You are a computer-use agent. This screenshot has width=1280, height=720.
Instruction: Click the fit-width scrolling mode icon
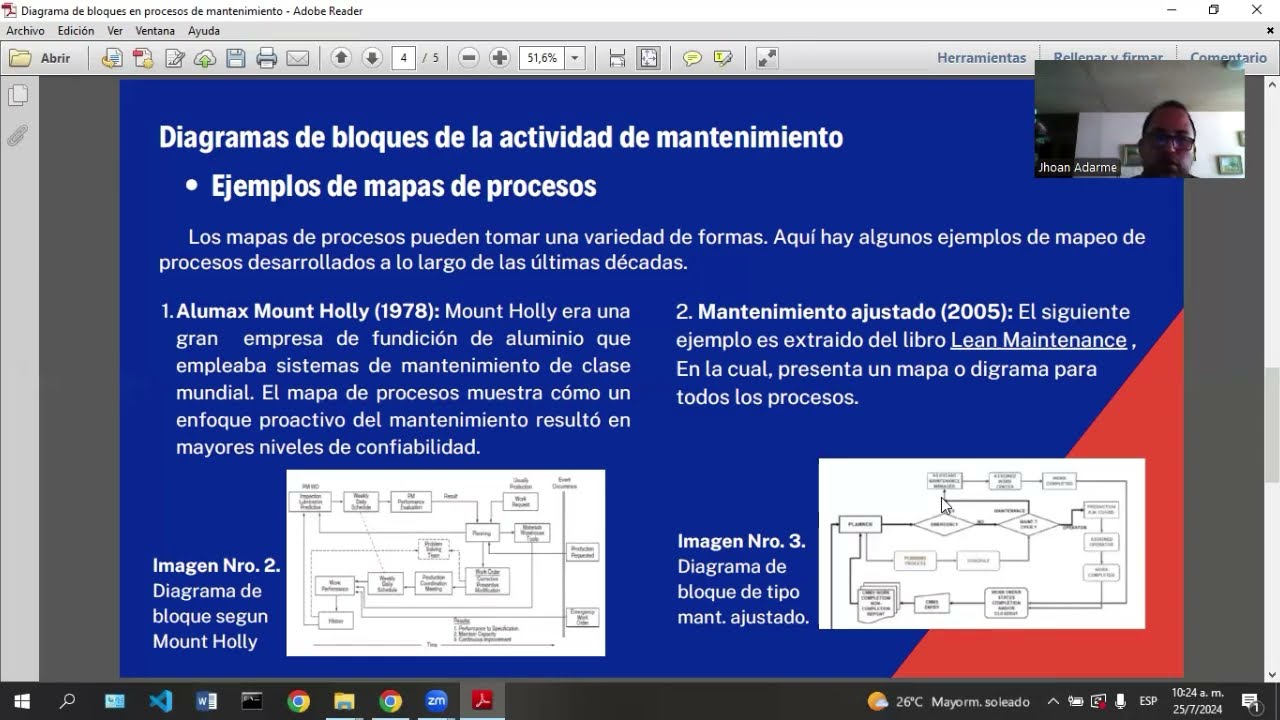(x=618, y=58)
